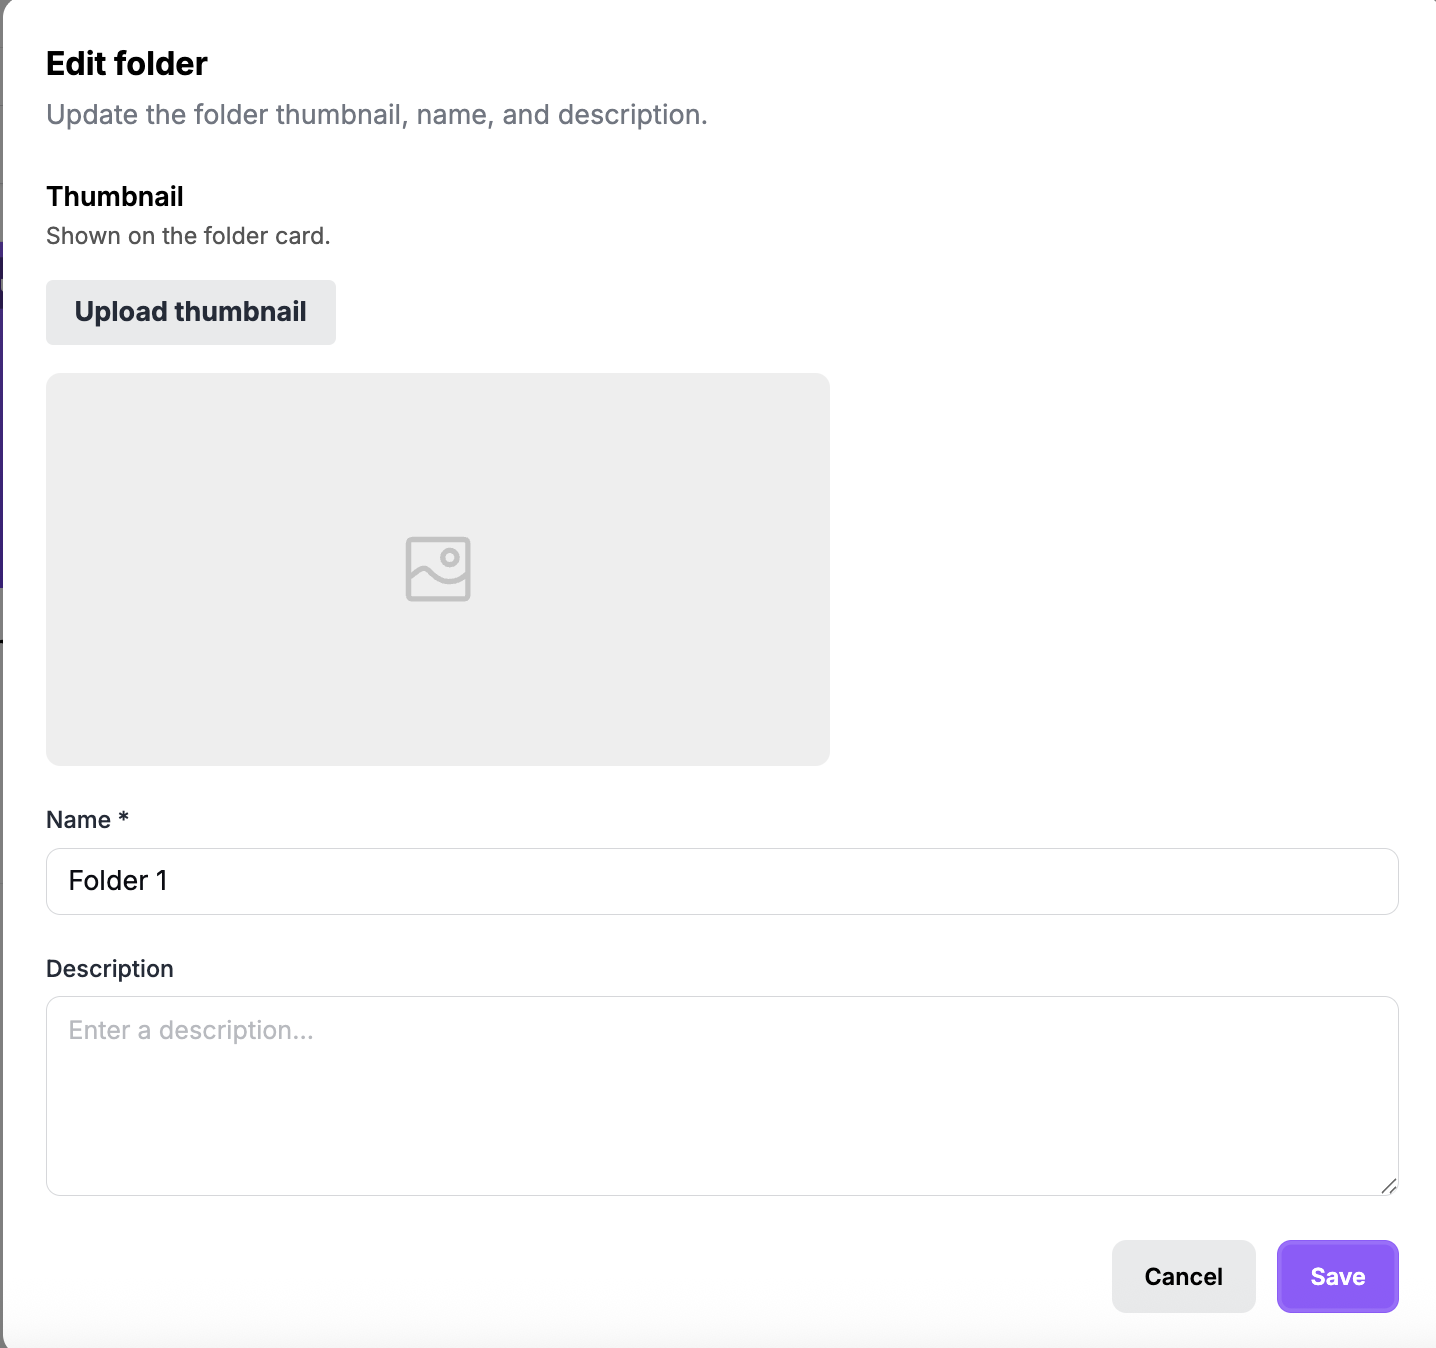The image size is (1436, 1348).
Task: Click the required asterisk beside Name
Action: pos(124,817)
